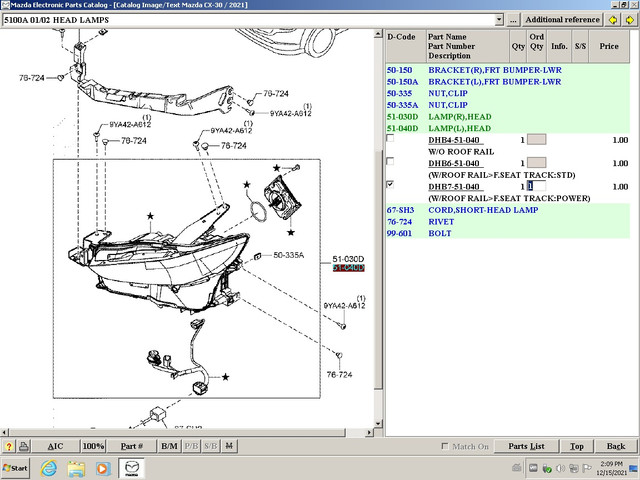Click part number DHB4-51-040
This screenshot has width=640, height=480.
click(454, 140)
